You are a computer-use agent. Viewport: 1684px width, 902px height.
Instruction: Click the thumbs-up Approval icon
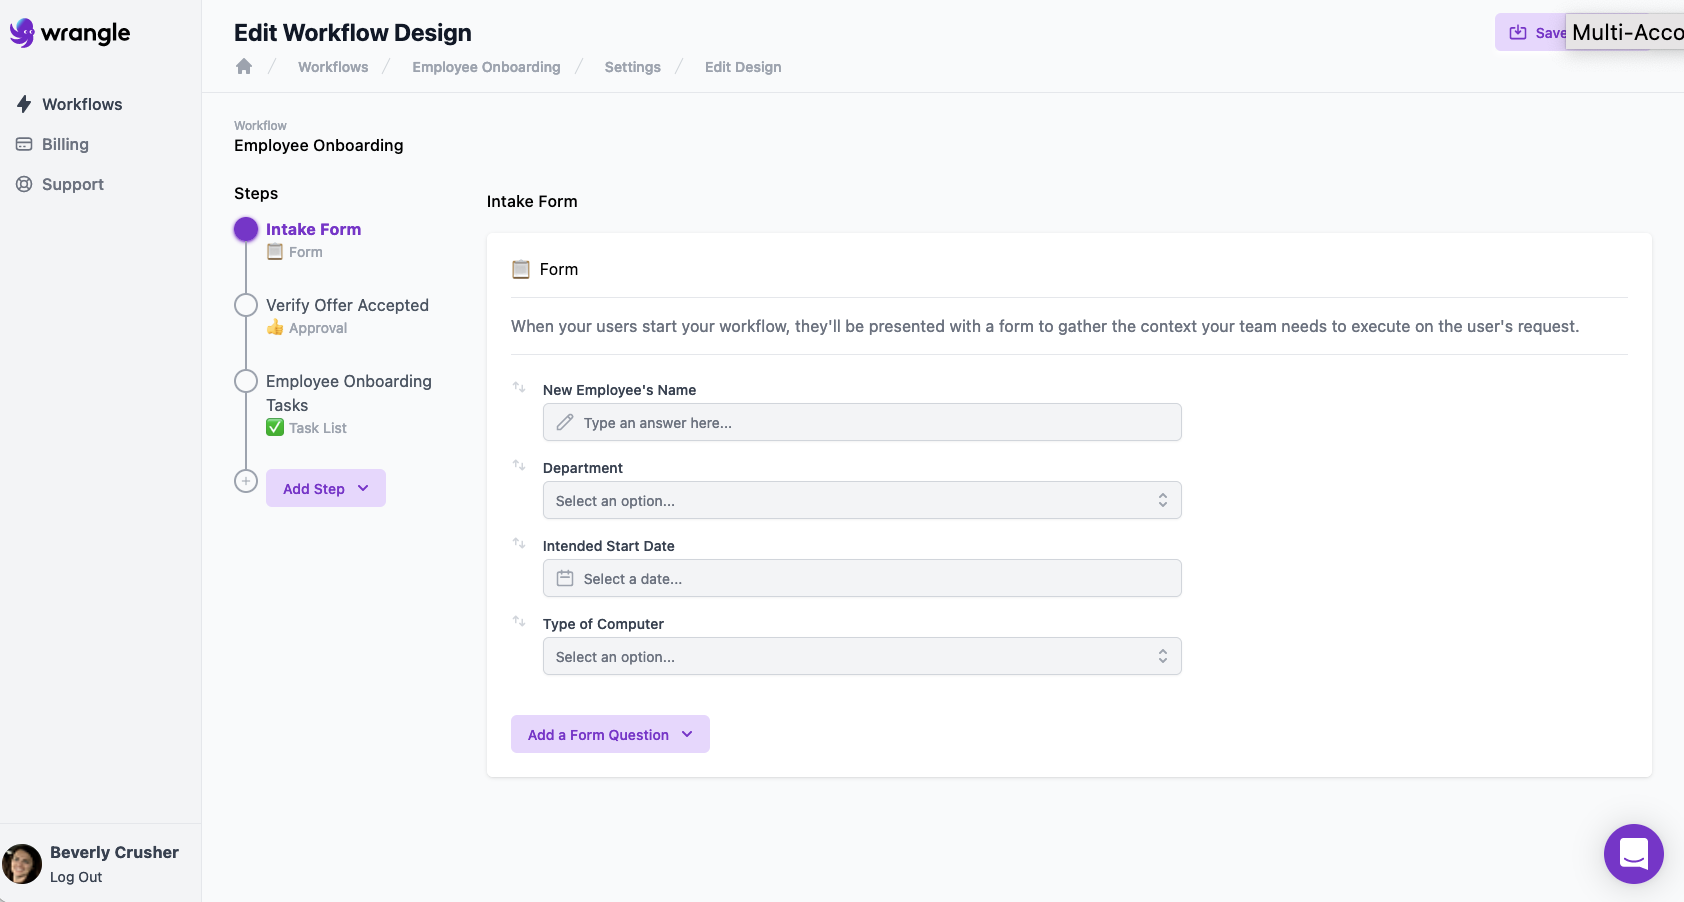point(275,327)
